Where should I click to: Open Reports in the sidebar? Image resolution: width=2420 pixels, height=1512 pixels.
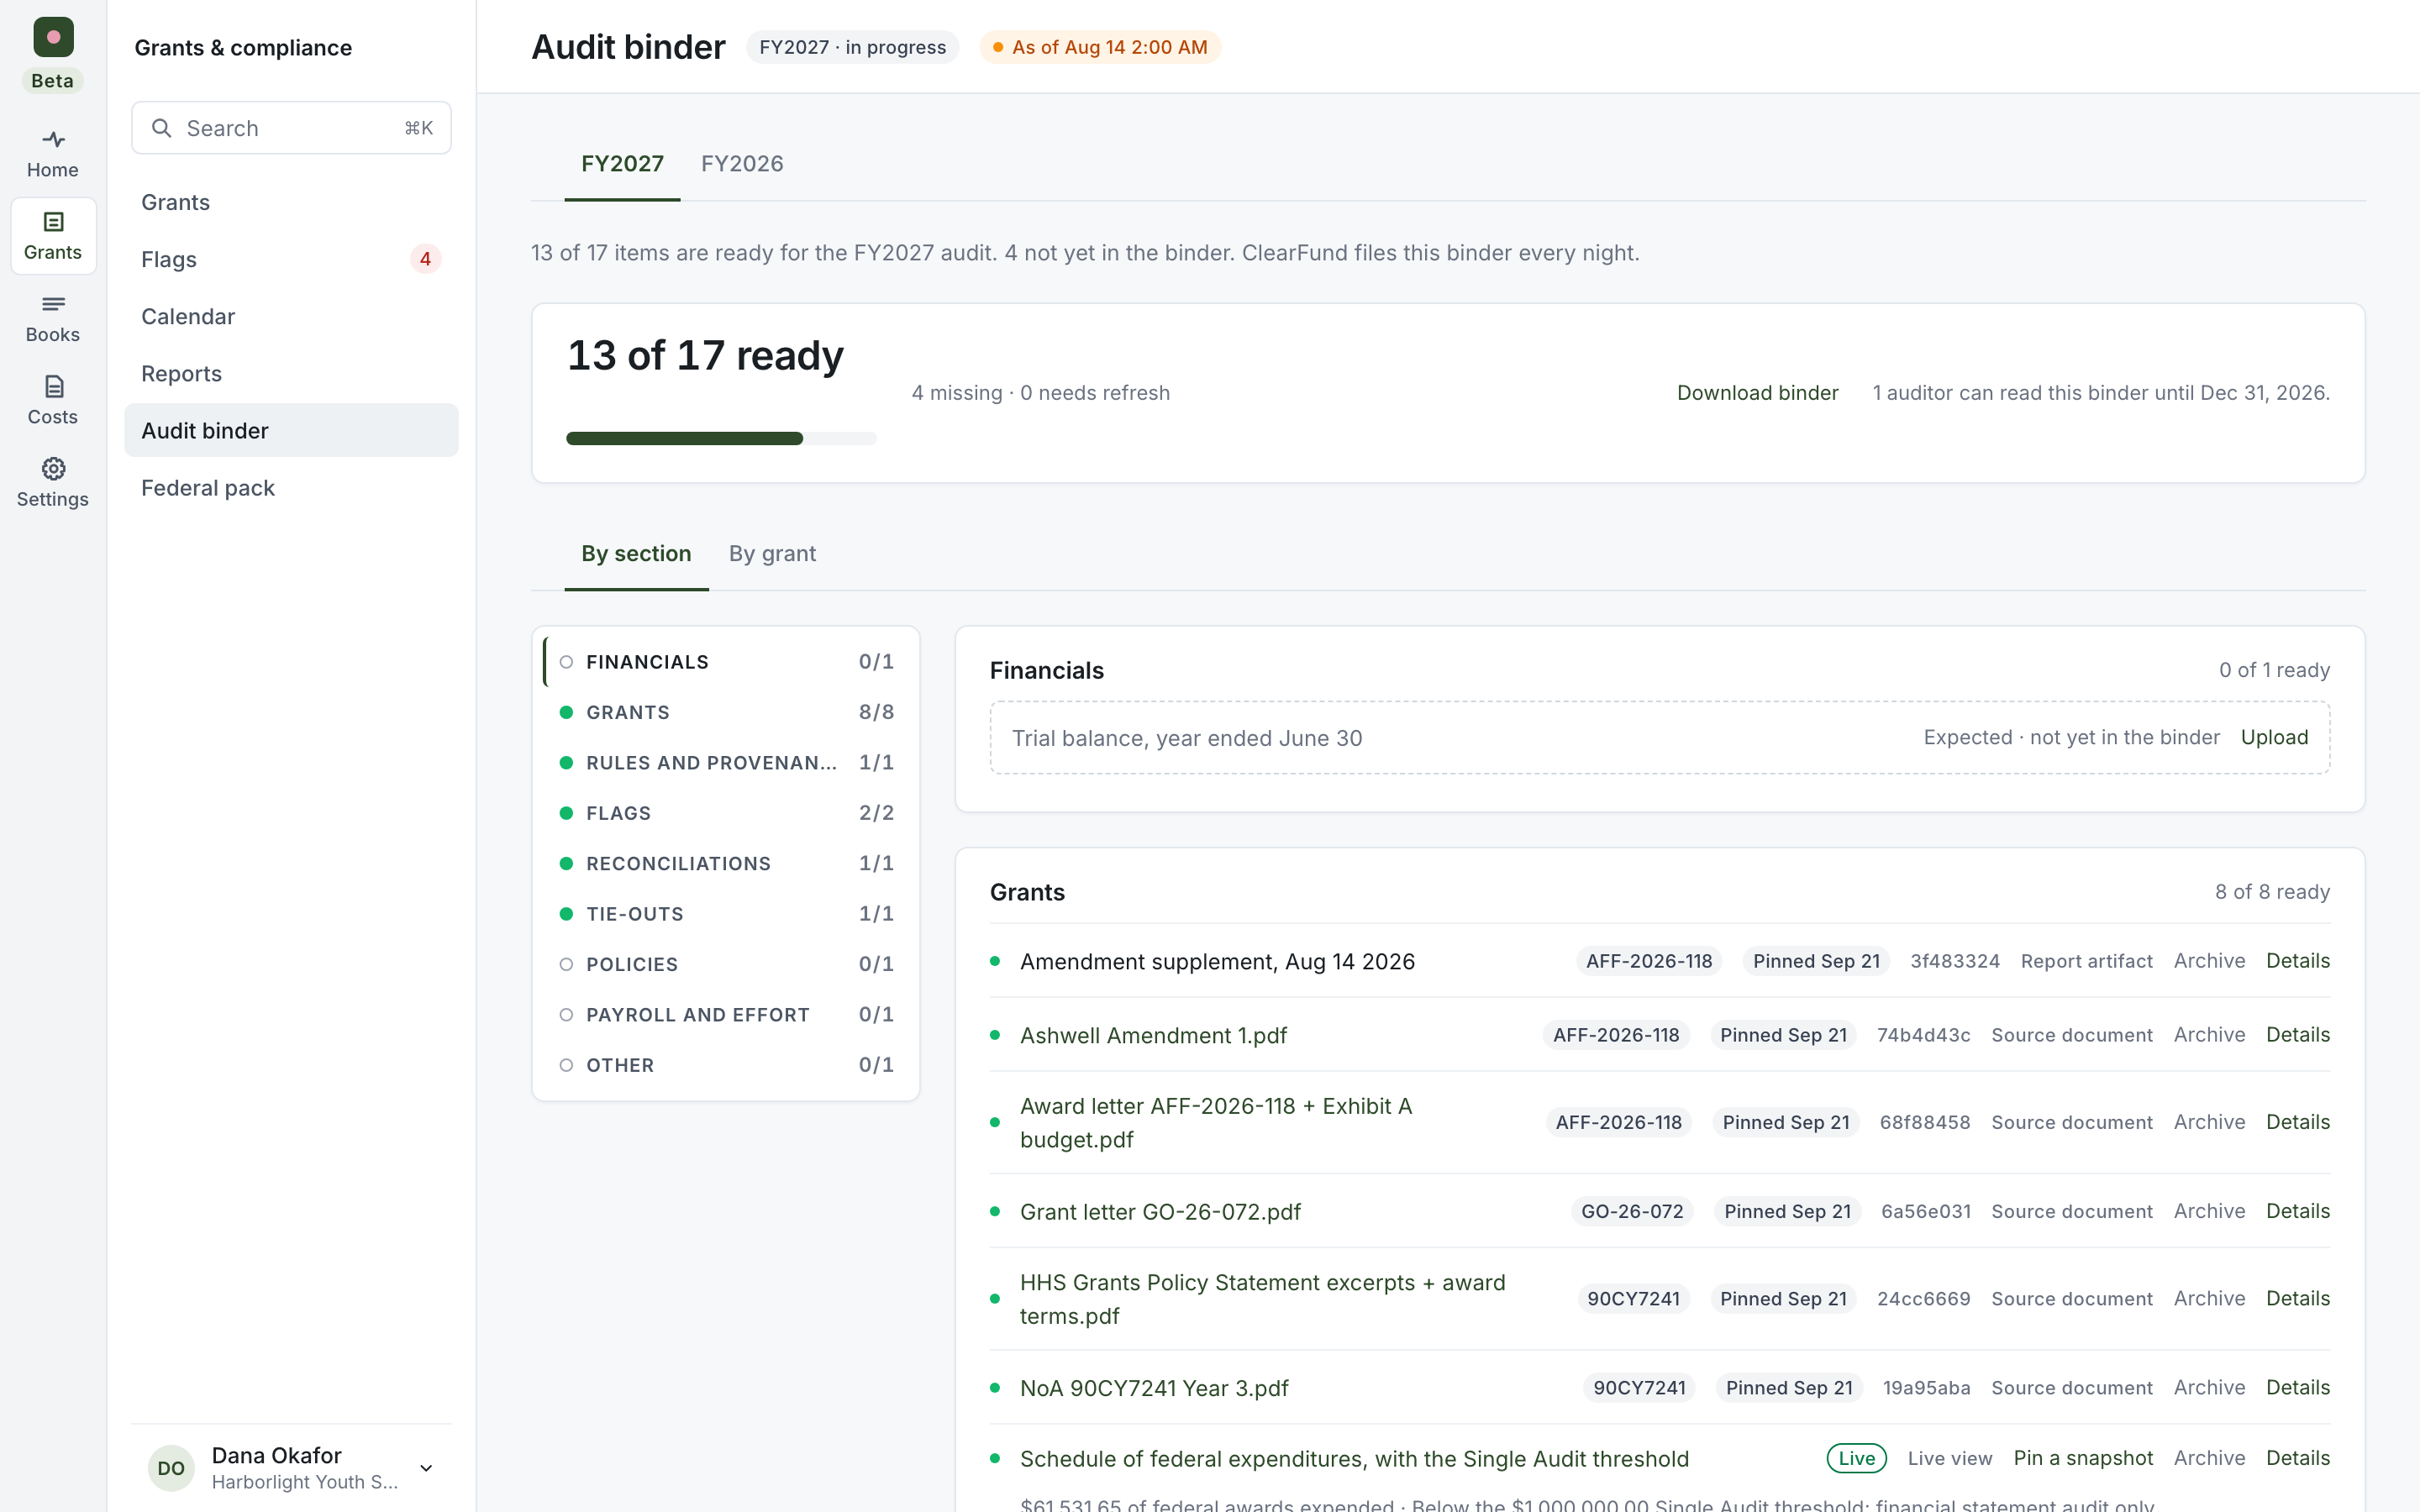(291, 373)
